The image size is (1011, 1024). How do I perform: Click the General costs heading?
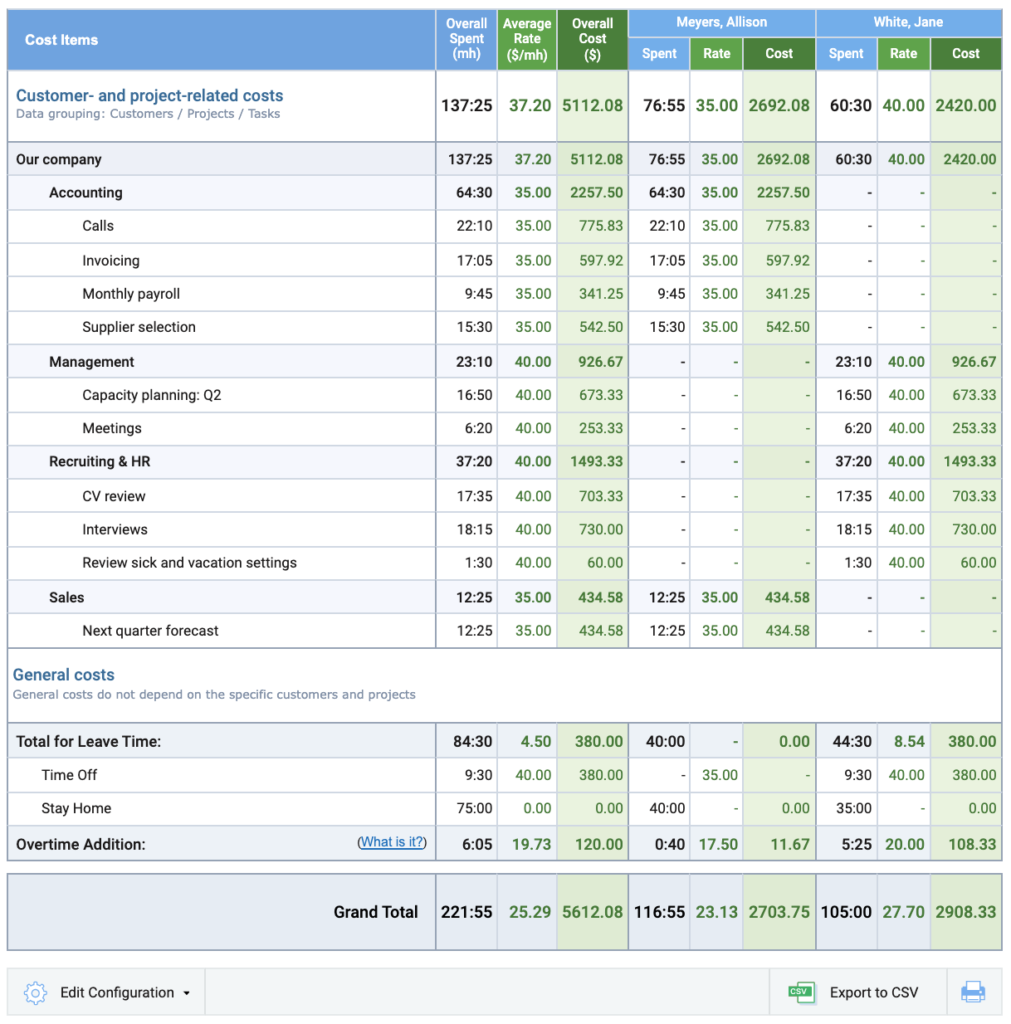63,675
